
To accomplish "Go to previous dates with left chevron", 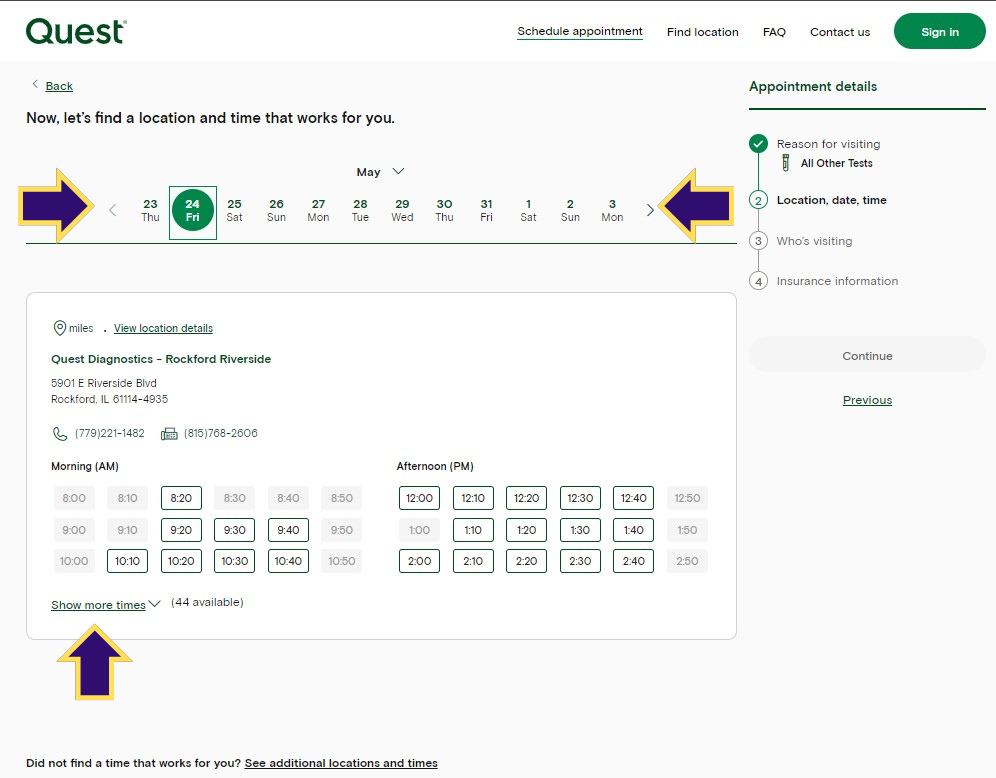I will 112,210.
